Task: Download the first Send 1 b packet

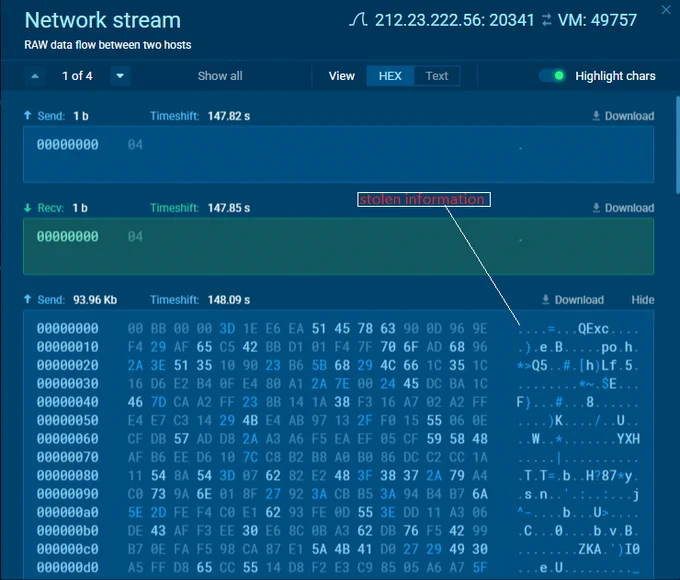Action: click(623, 116)
